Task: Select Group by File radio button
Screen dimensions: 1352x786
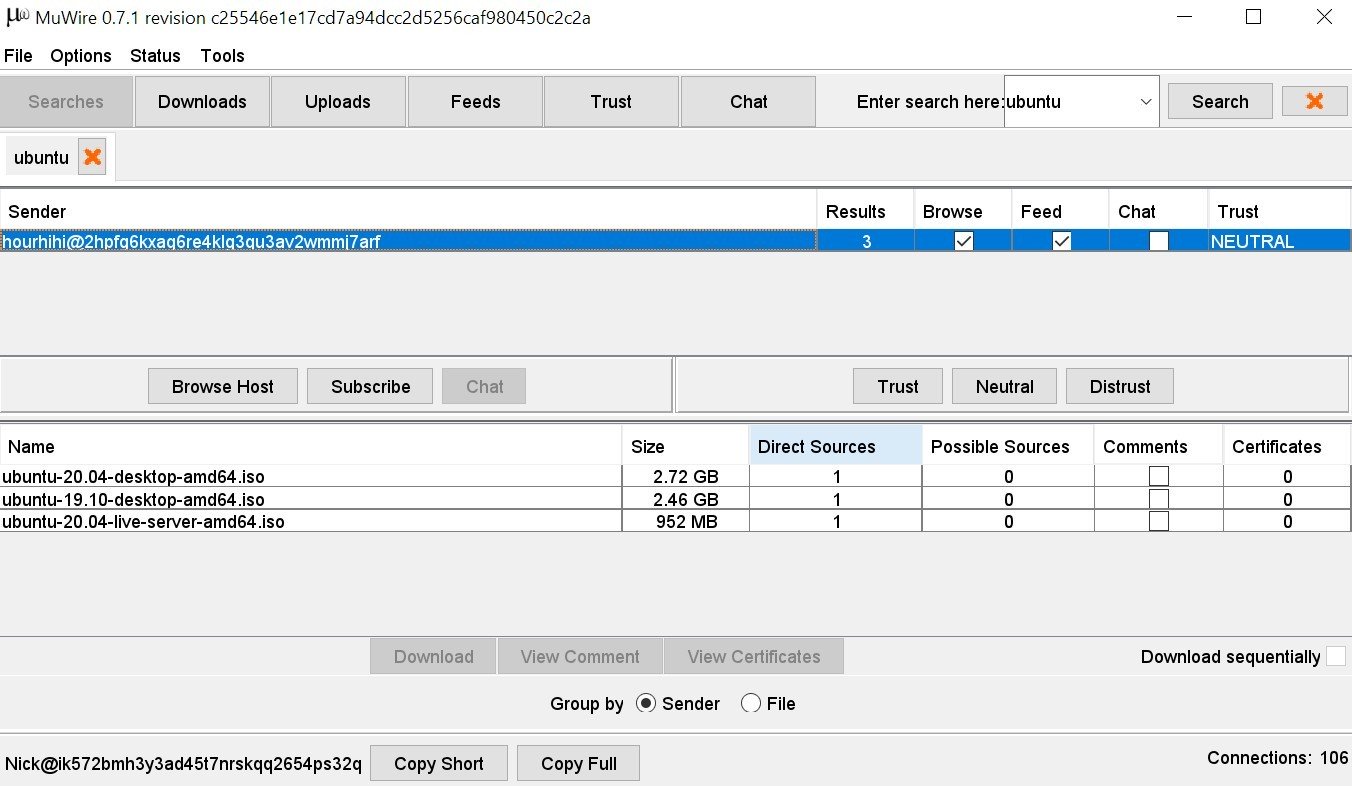Action: click(x=750, y=704)
